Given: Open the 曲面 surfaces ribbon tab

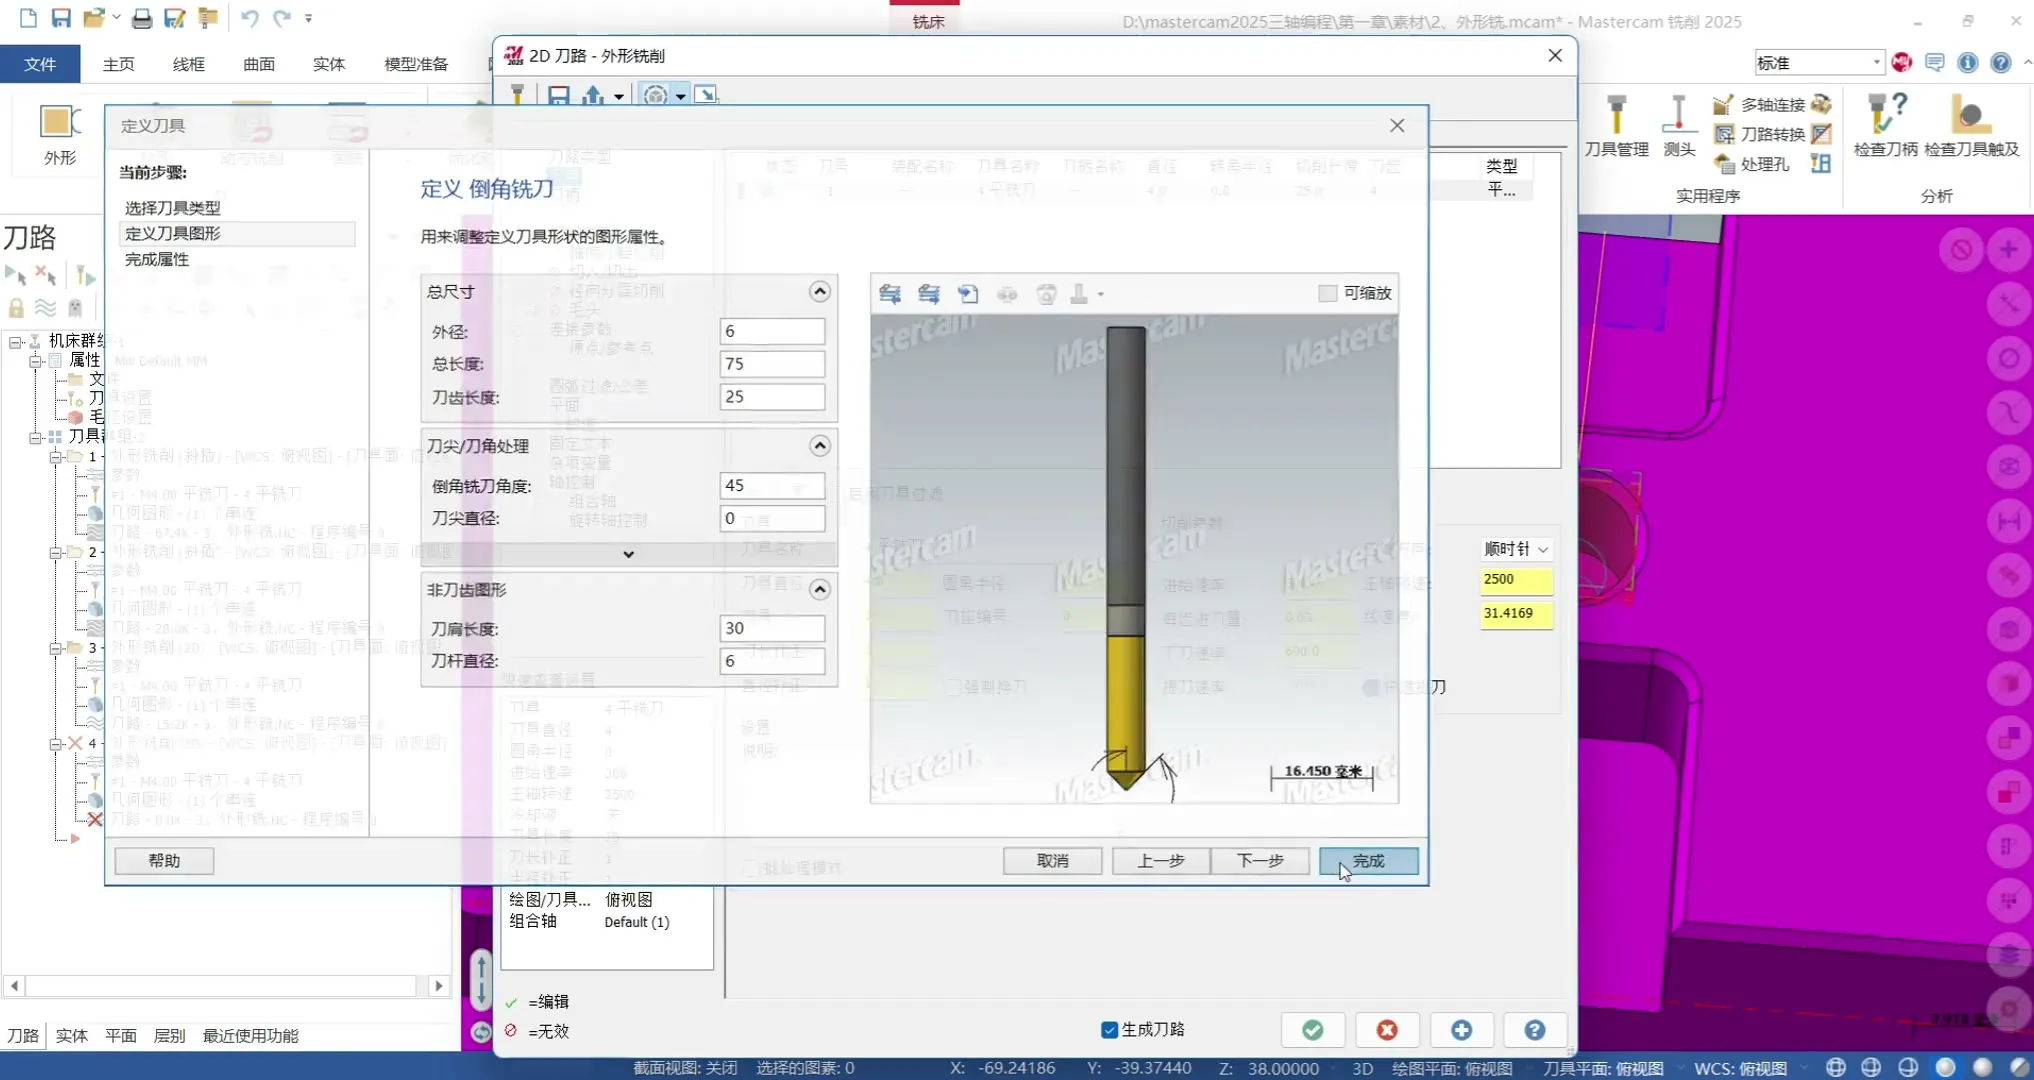Looking at the screenshot, I should coord(258,64).
